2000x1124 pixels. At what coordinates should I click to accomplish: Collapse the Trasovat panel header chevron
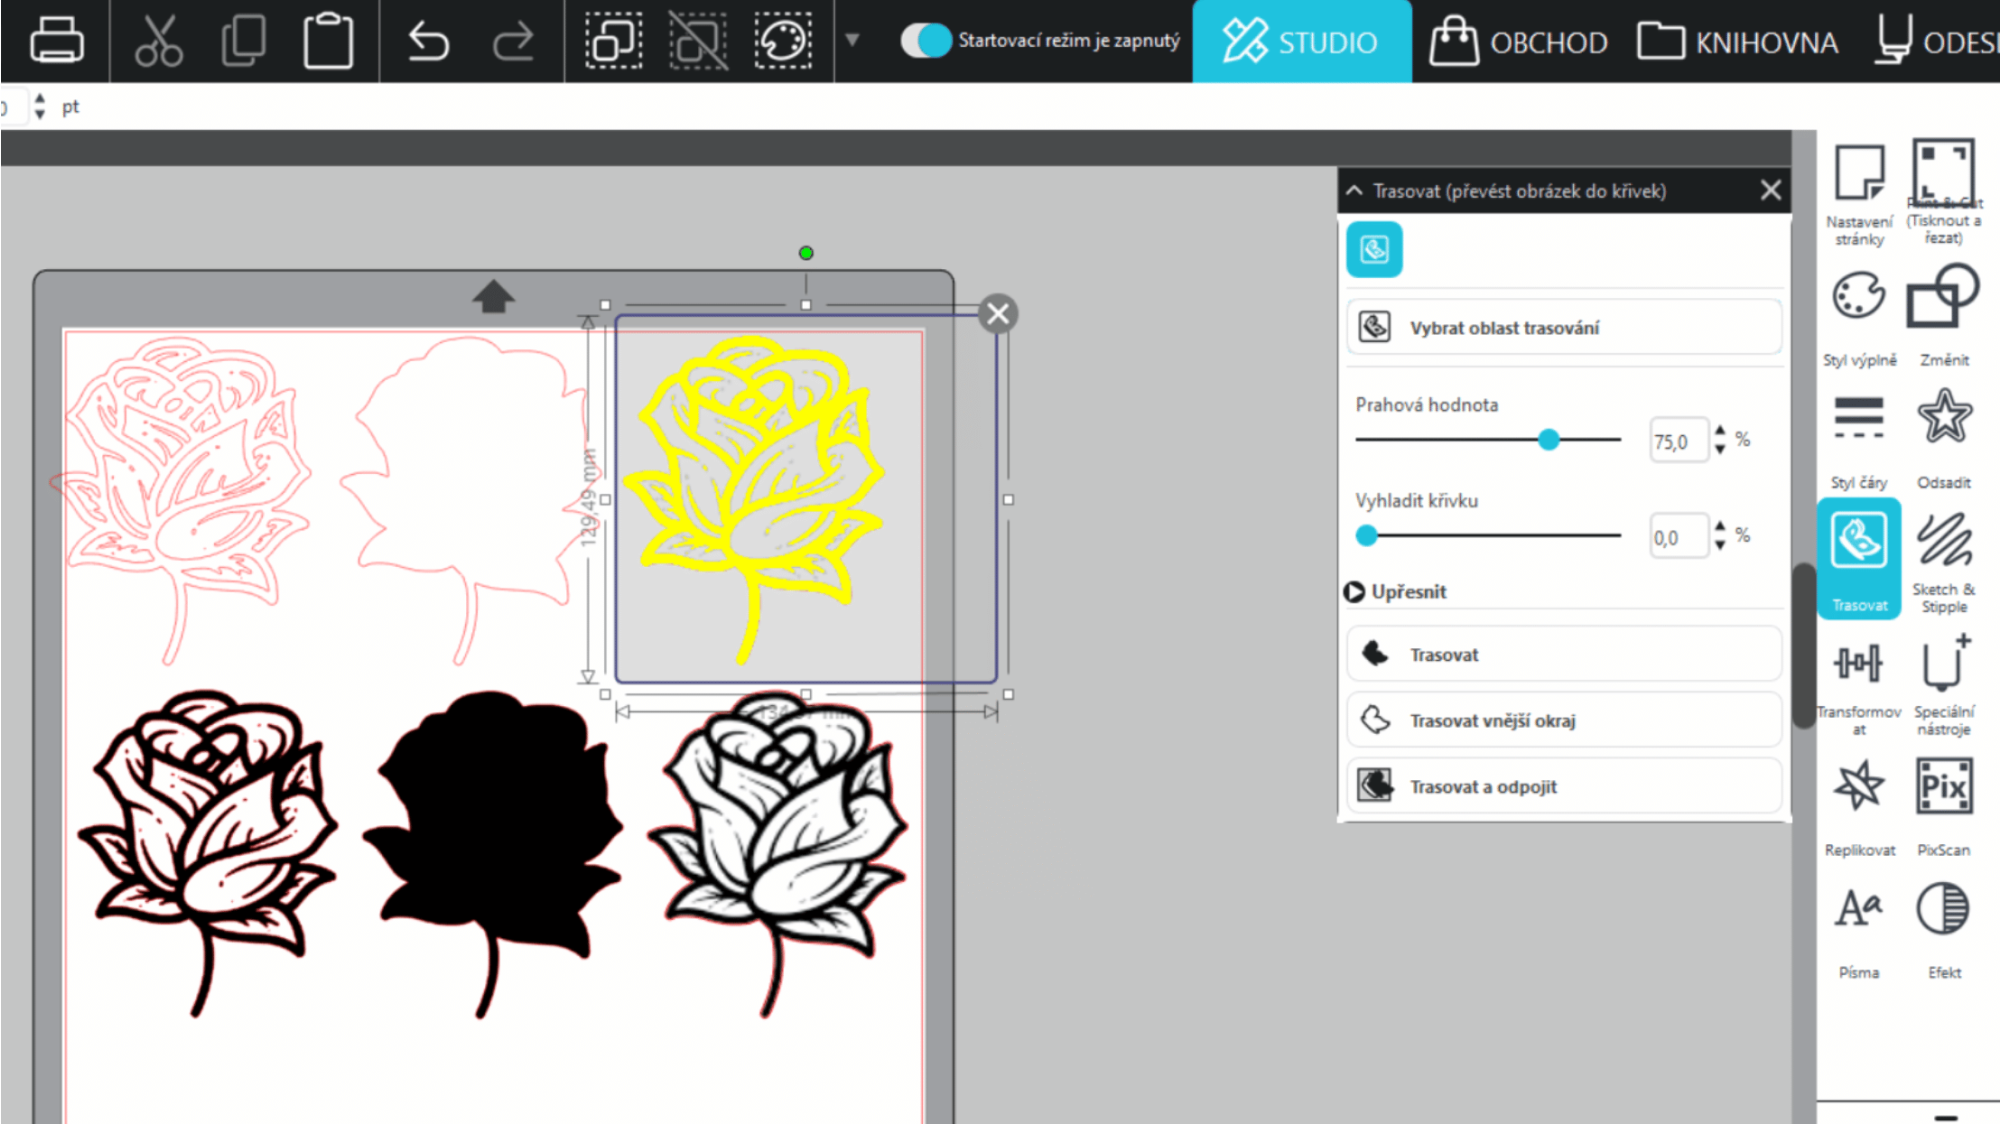1355,190
